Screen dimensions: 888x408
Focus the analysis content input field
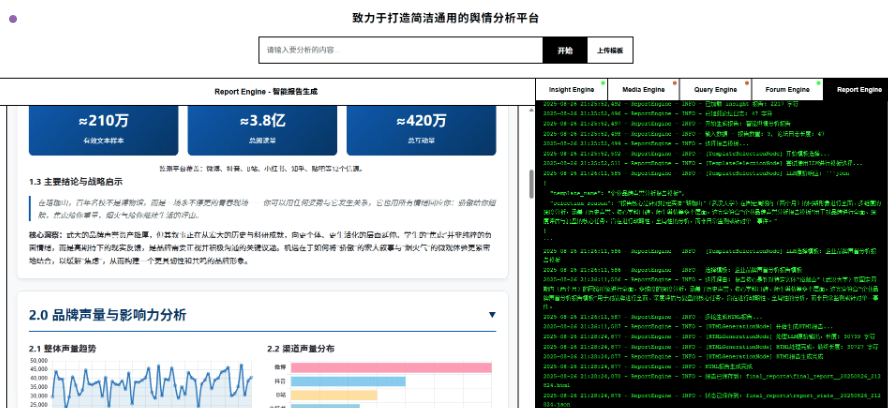pos(400,50)
